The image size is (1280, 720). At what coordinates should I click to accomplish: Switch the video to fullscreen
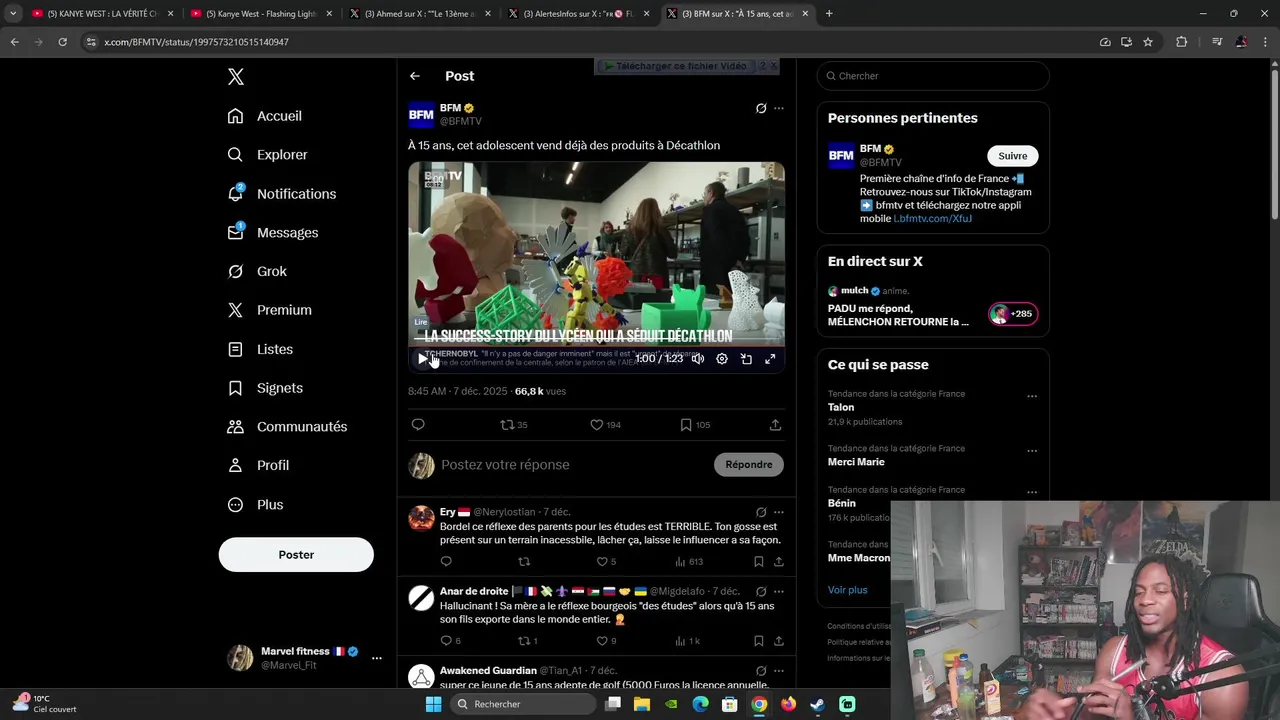pyautogui.click(x=770, y=359)
